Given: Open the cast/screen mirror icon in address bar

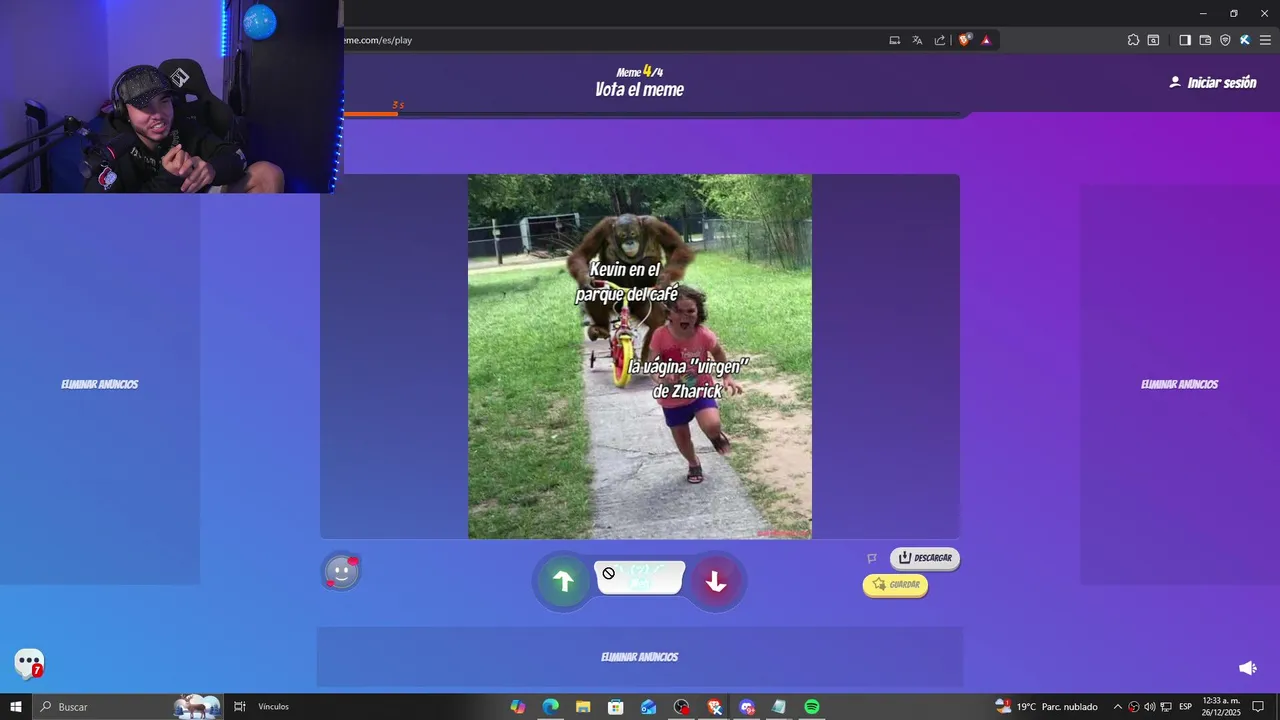Looking at the screenshot, I should tap(895, 40).
